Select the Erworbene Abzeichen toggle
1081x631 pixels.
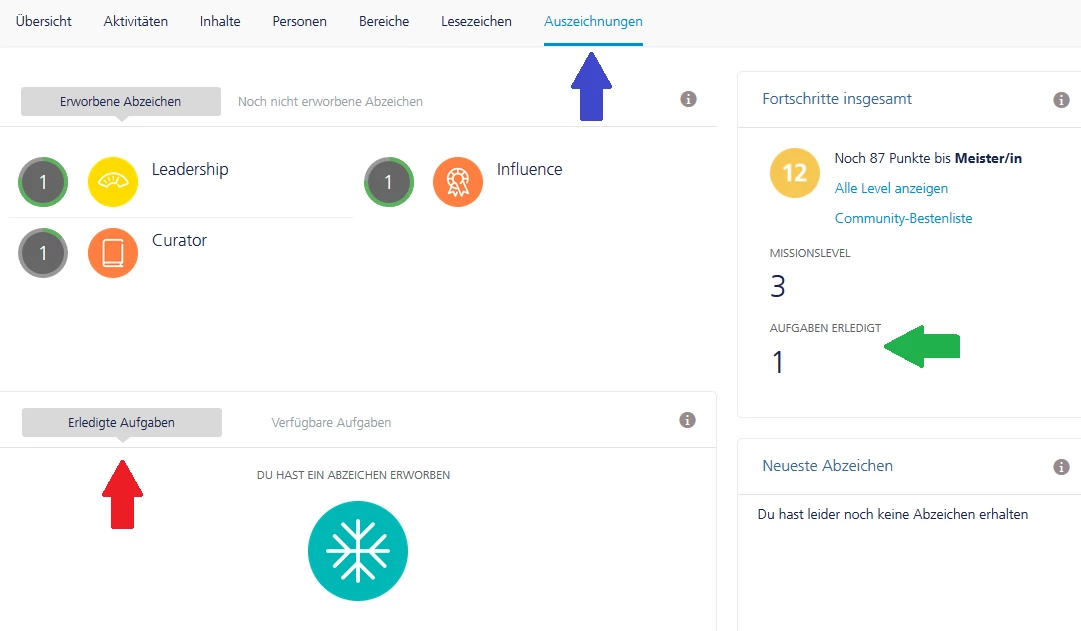[x=121, y=101]
